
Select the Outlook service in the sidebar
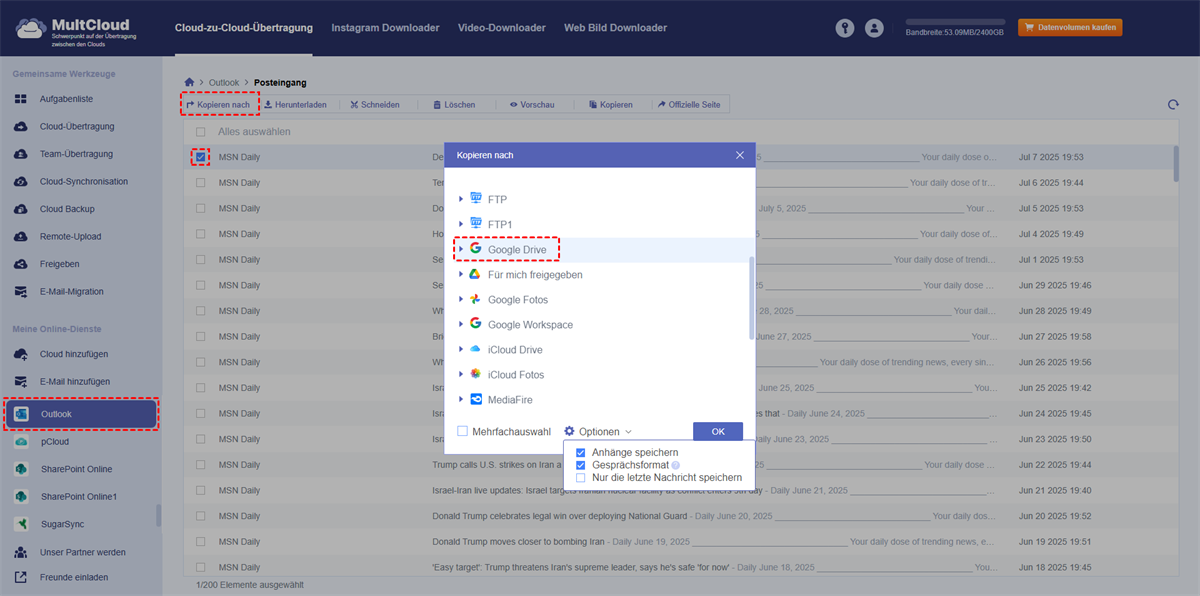tap(81, 414)
